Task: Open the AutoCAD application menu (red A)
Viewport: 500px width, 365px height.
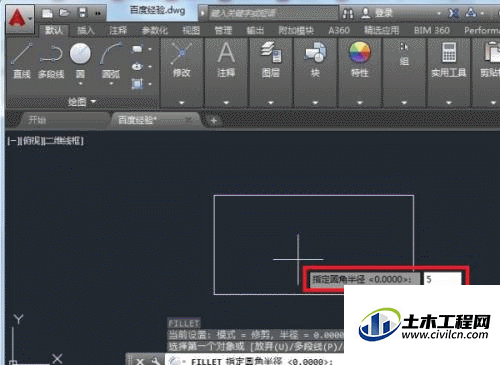Action: click(19, 18)
